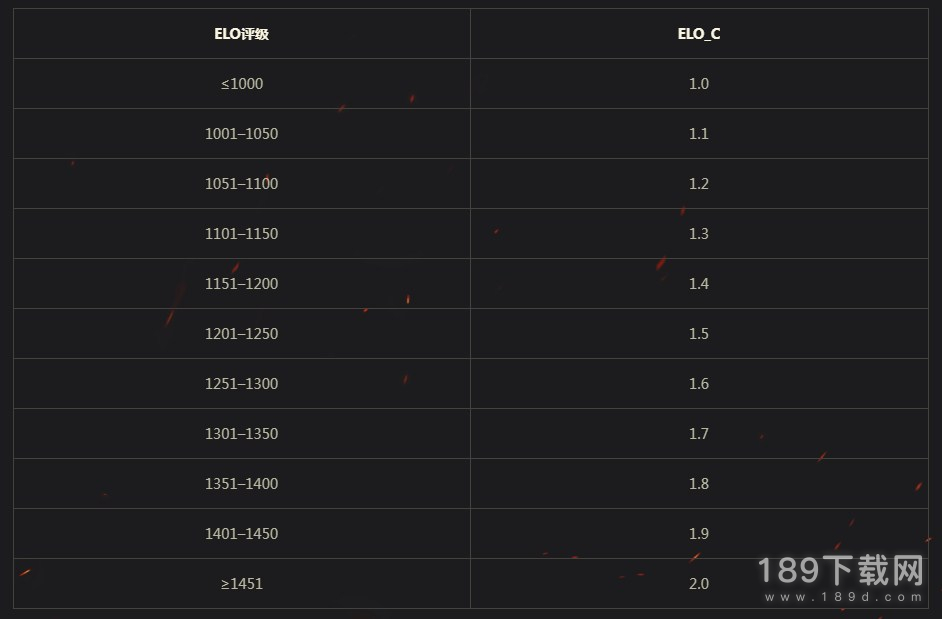Select the 1401–1450 rating cell
Image resolution: width=942 pixels, height=619 pixels.
(x=242, y=533)
